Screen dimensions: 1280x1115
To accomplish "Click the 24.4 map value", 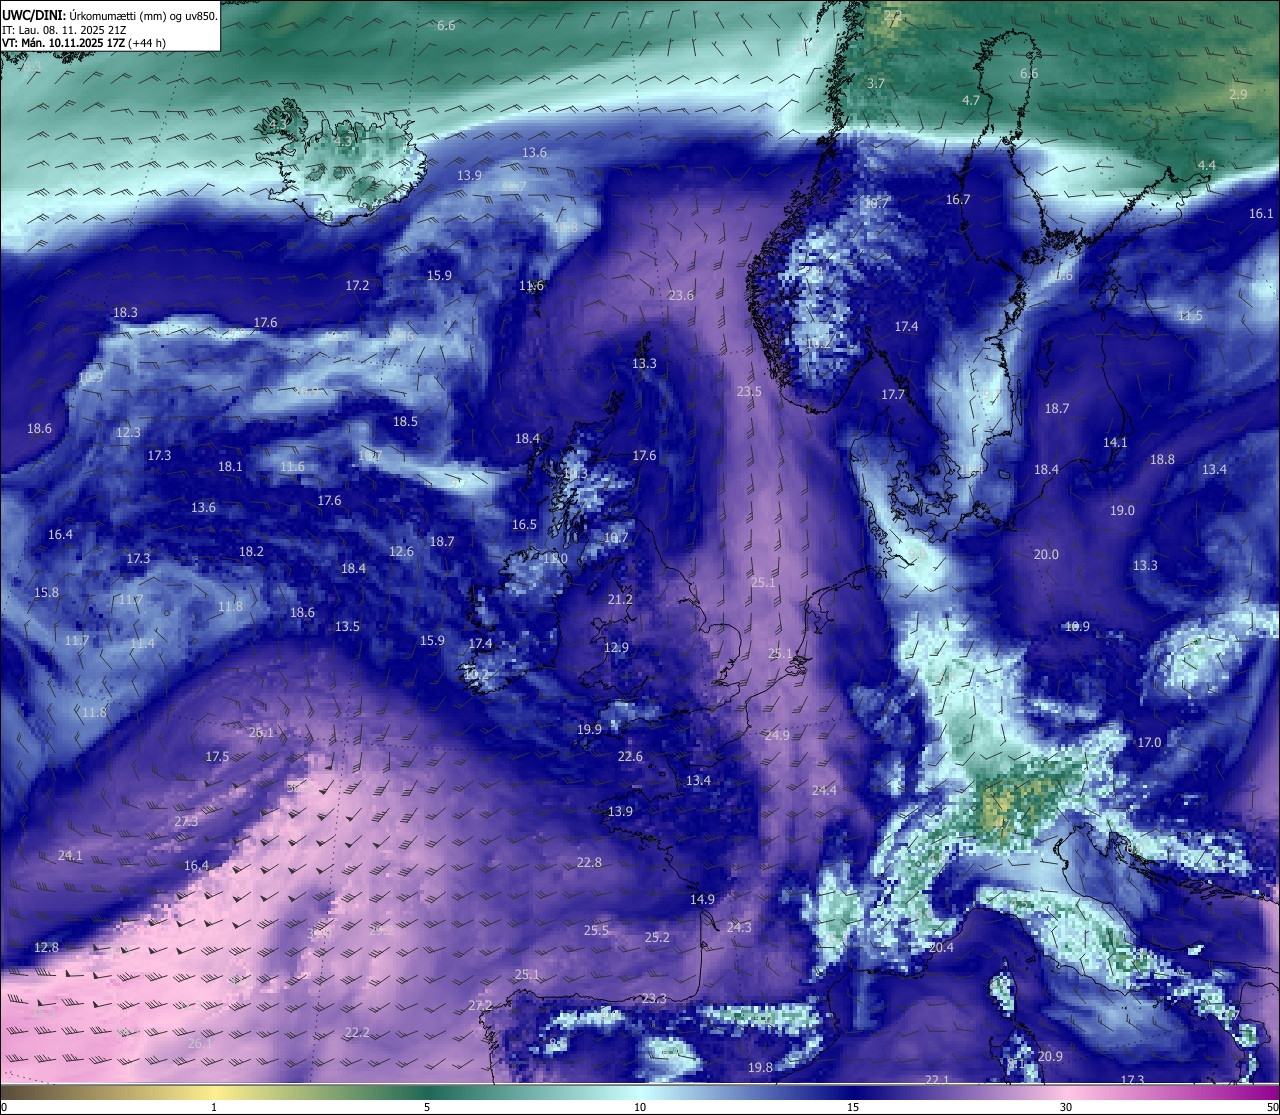I will (x=824, y=790).
